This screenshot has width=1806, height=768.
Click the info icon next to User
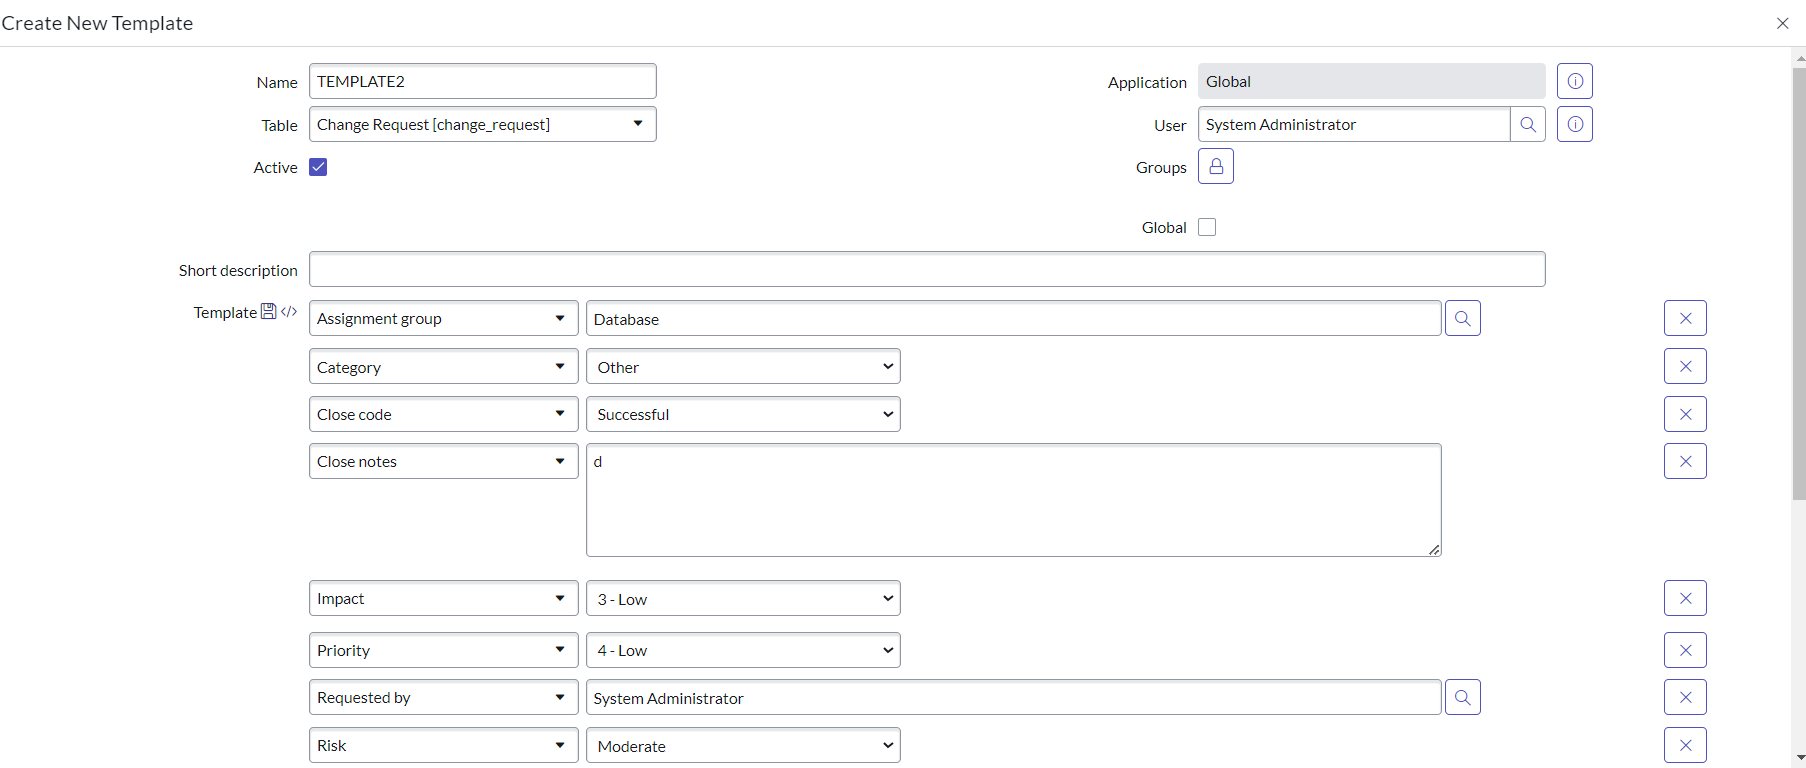tap(1574, 124)
